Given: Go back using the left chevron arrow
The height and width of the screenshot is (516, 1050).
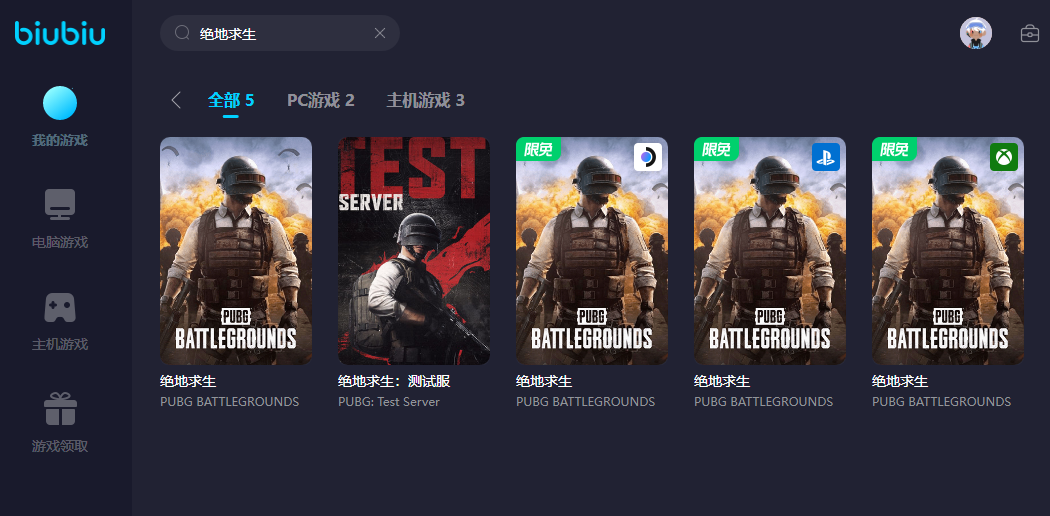Looking at the screenshot, I should pos(176,100).
